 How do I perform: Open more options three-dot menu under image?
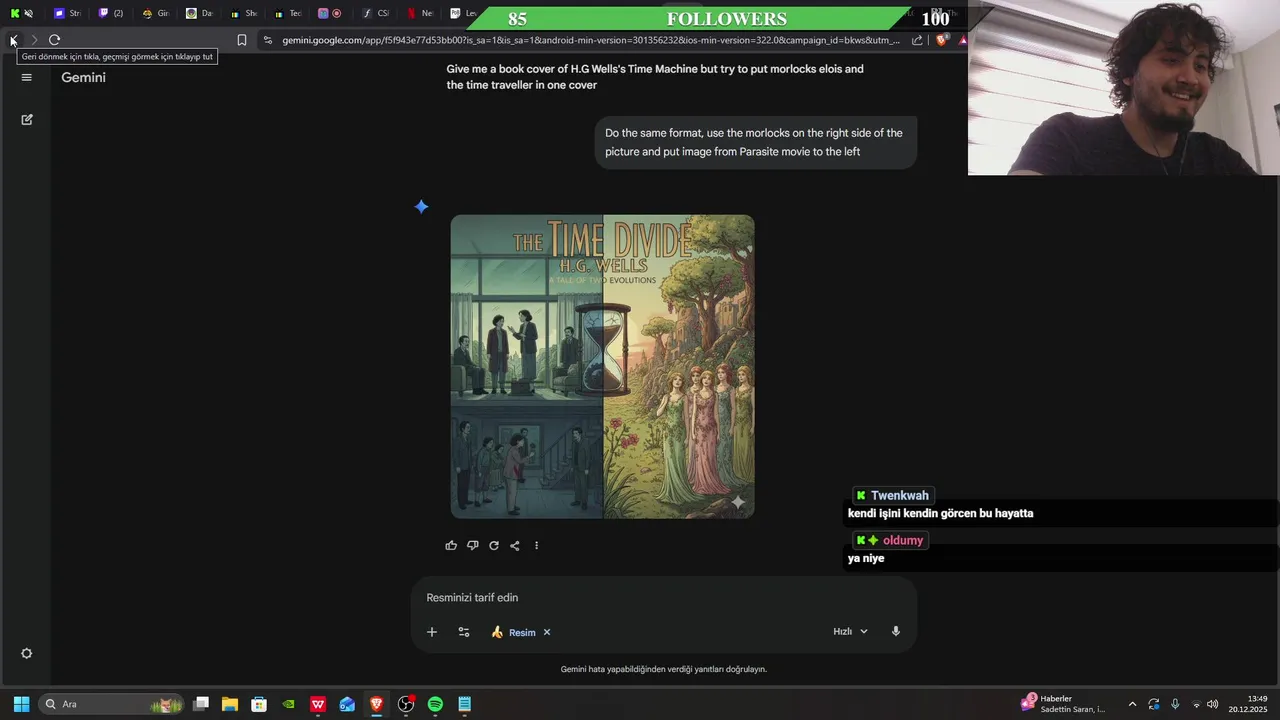point(536,545)
